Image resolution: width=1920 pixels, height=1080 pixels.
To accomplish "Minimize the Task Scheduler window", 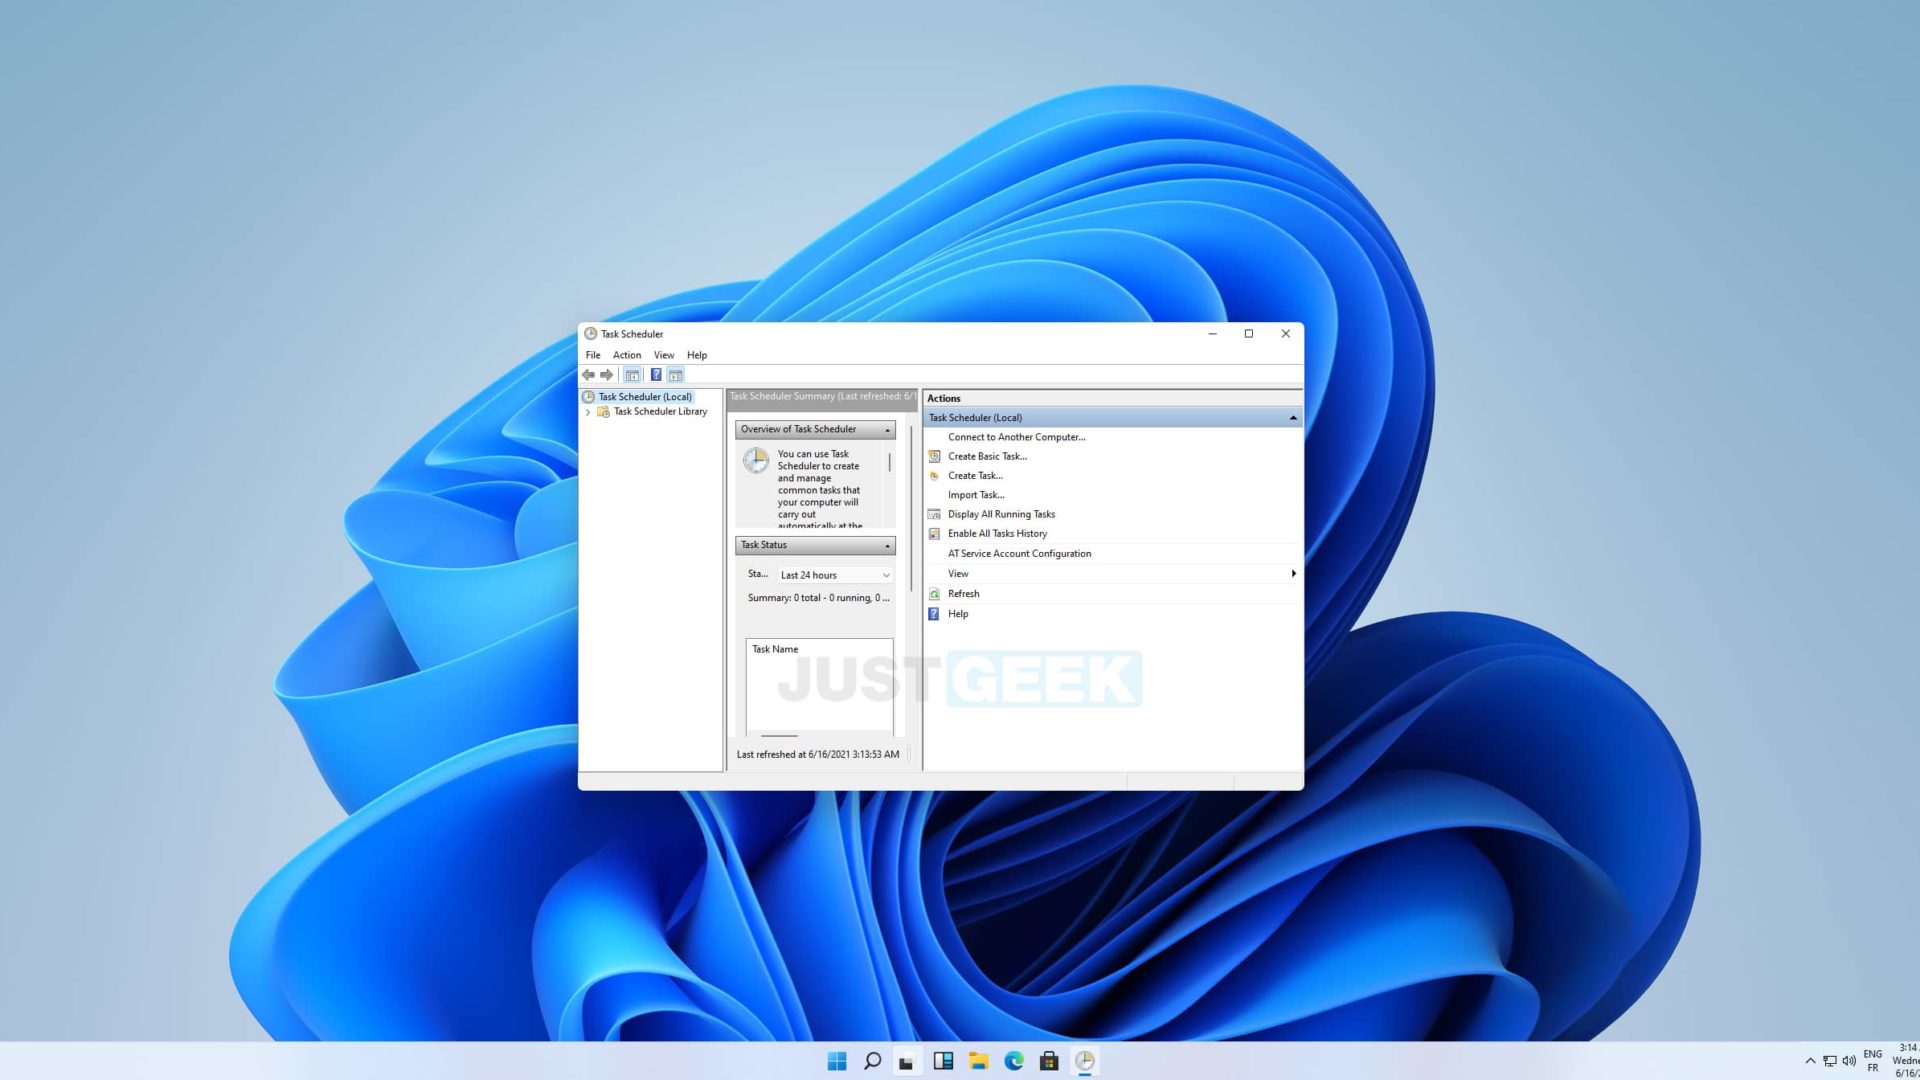I will pyautogui.click(x=1212, y=334).
